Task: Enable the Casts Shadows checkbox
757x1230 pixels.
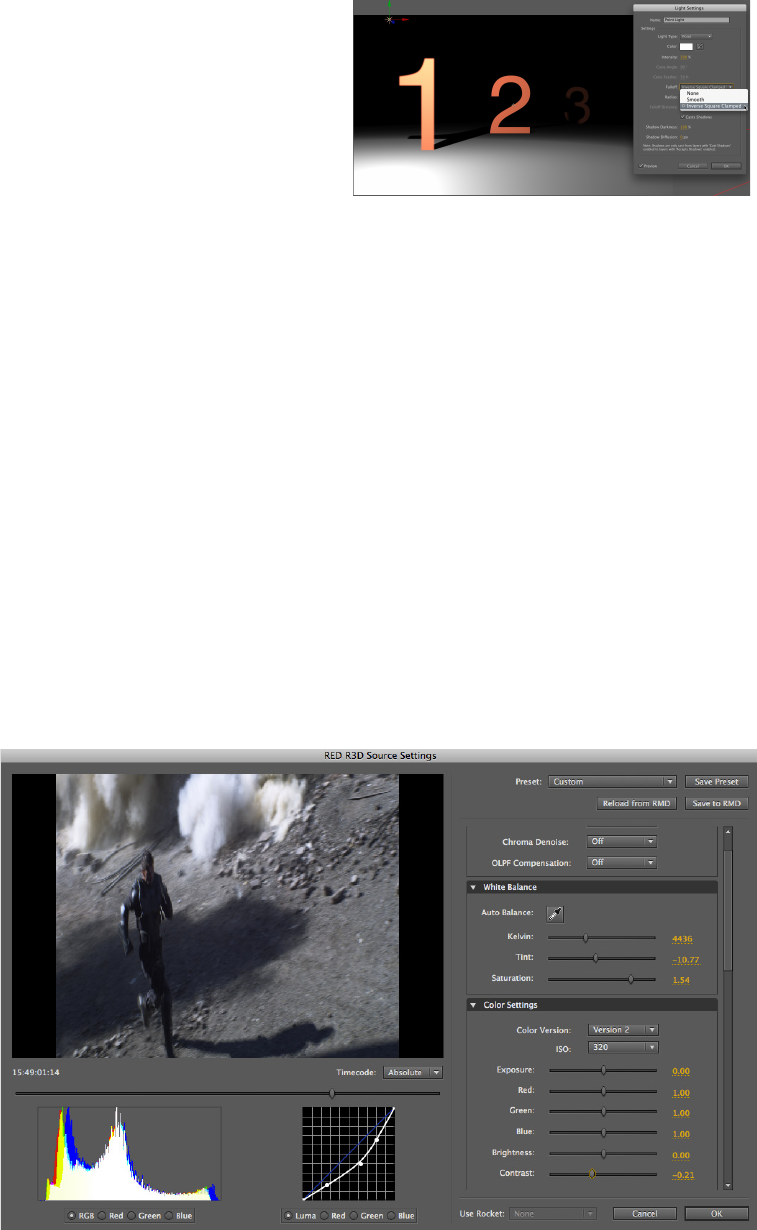Action: click(x=683, y=116)
